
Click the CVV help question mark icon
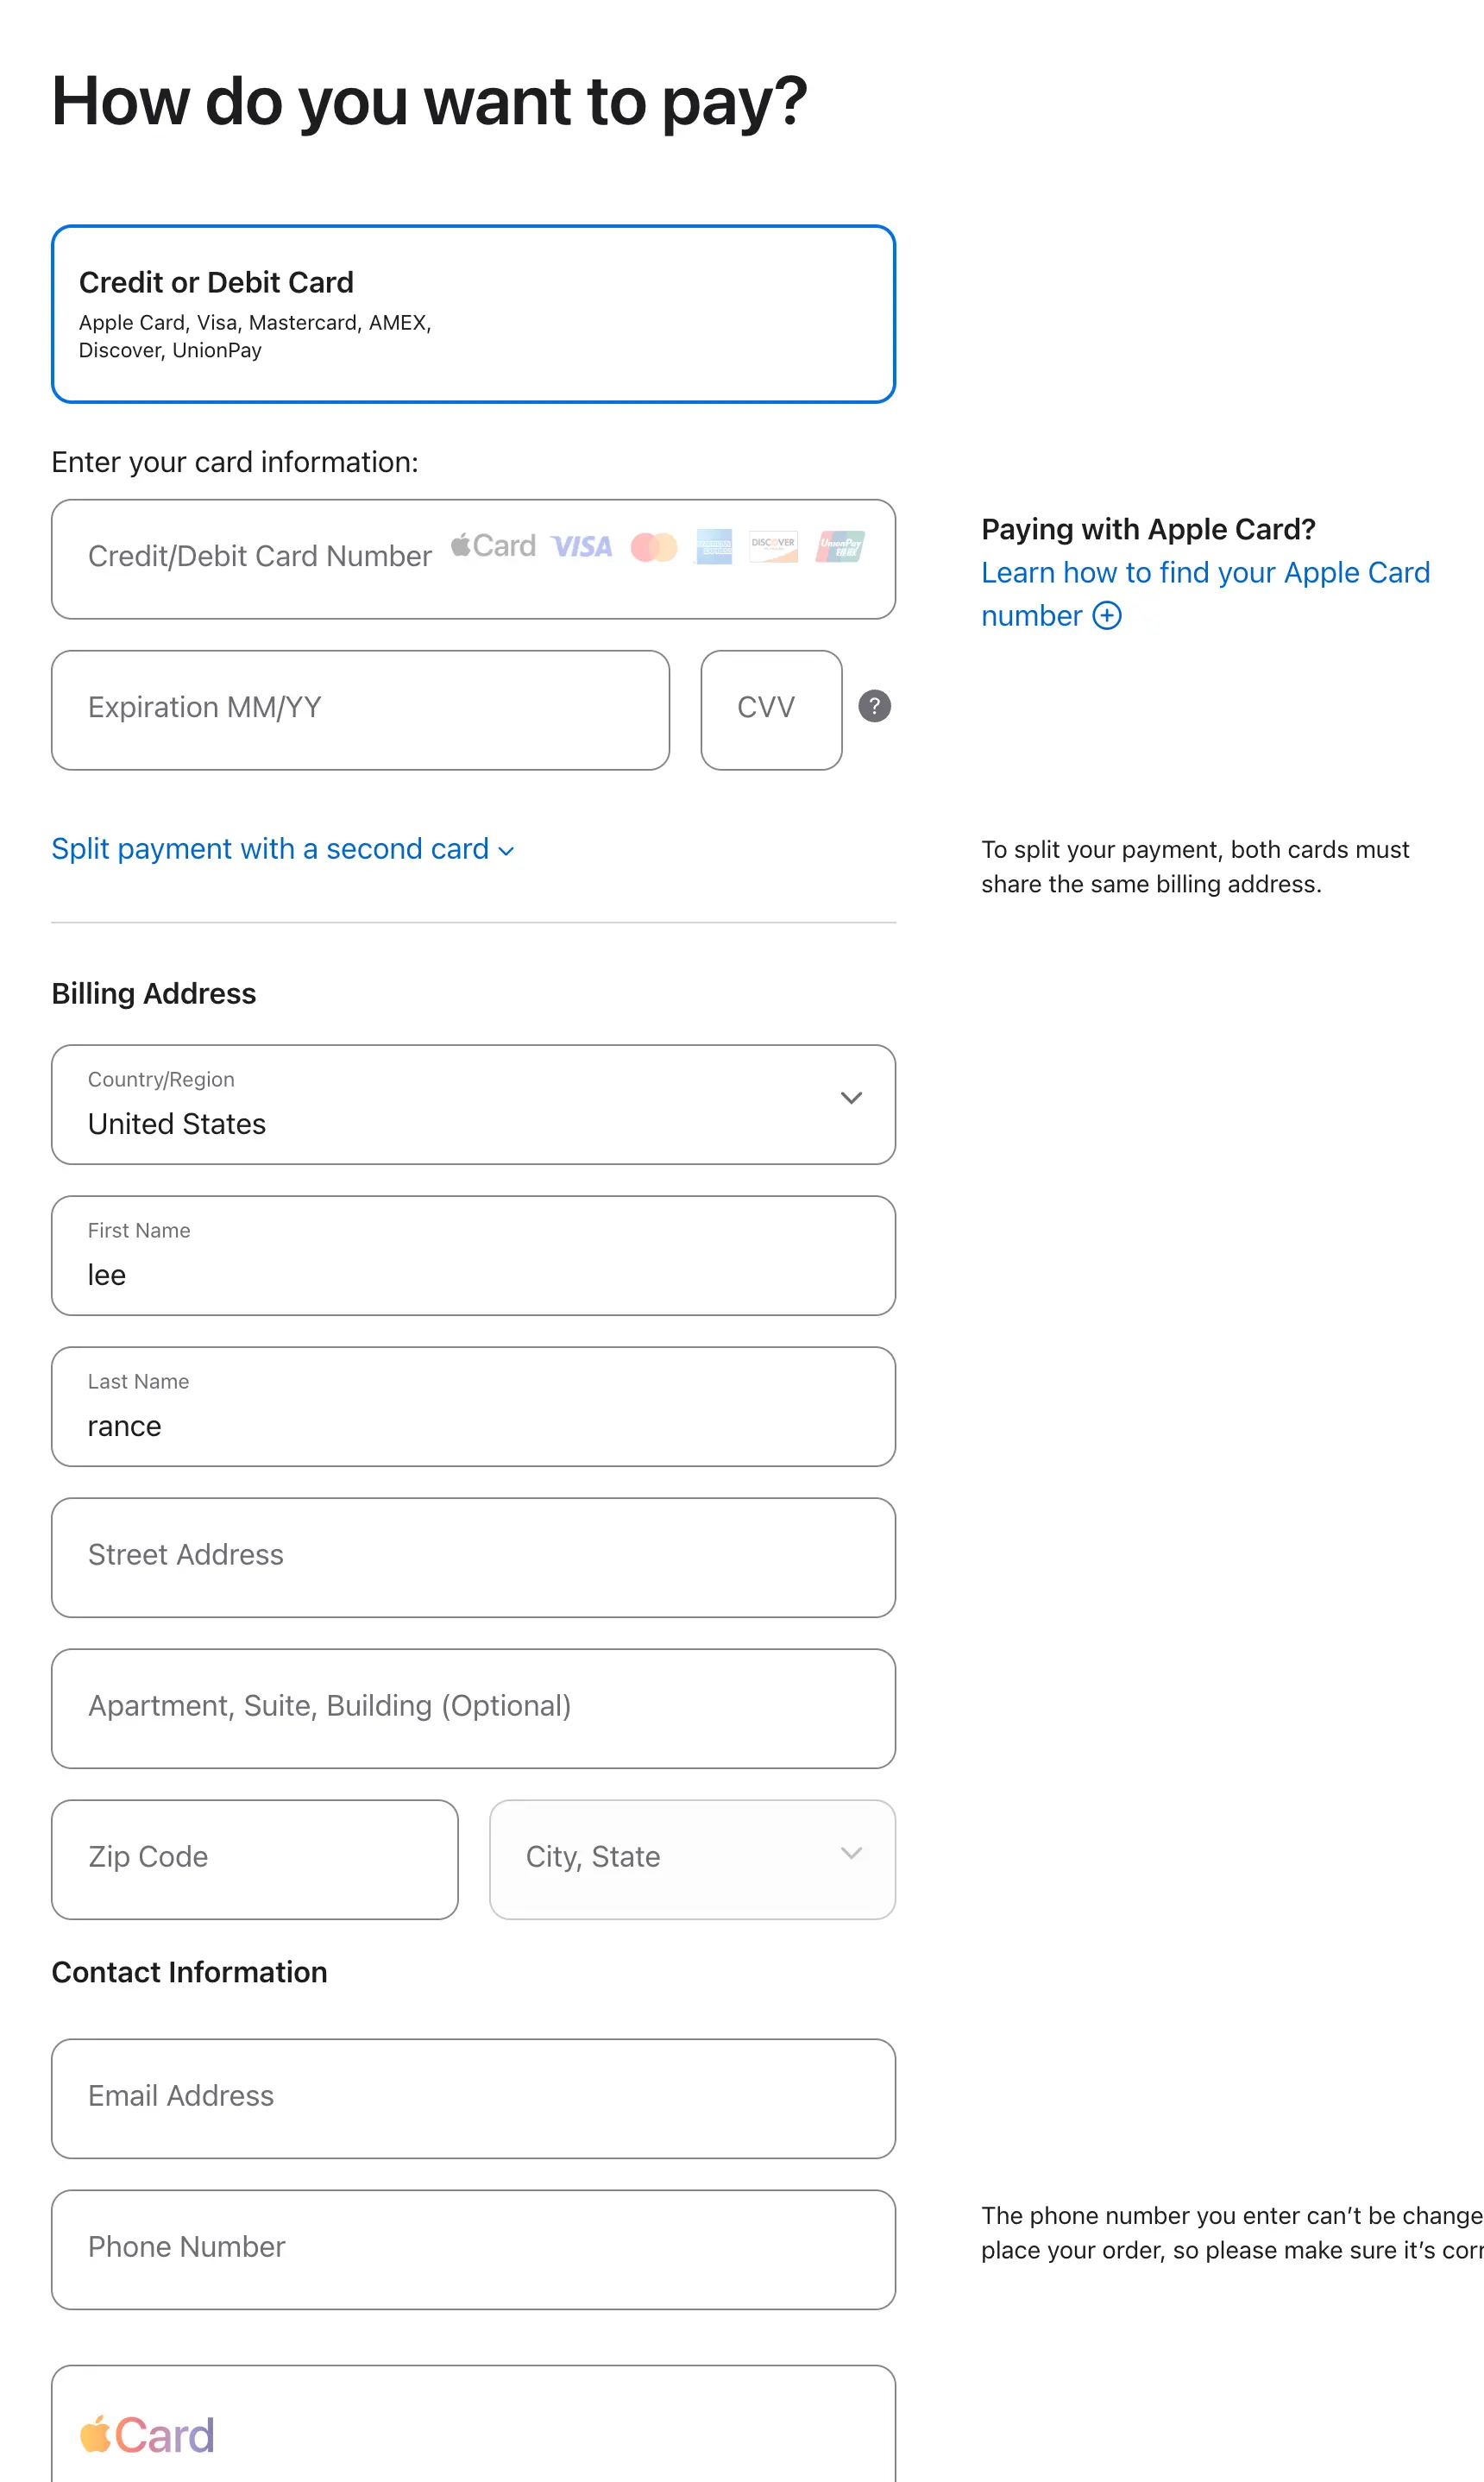pyautogui.click(x=874, y=707)
